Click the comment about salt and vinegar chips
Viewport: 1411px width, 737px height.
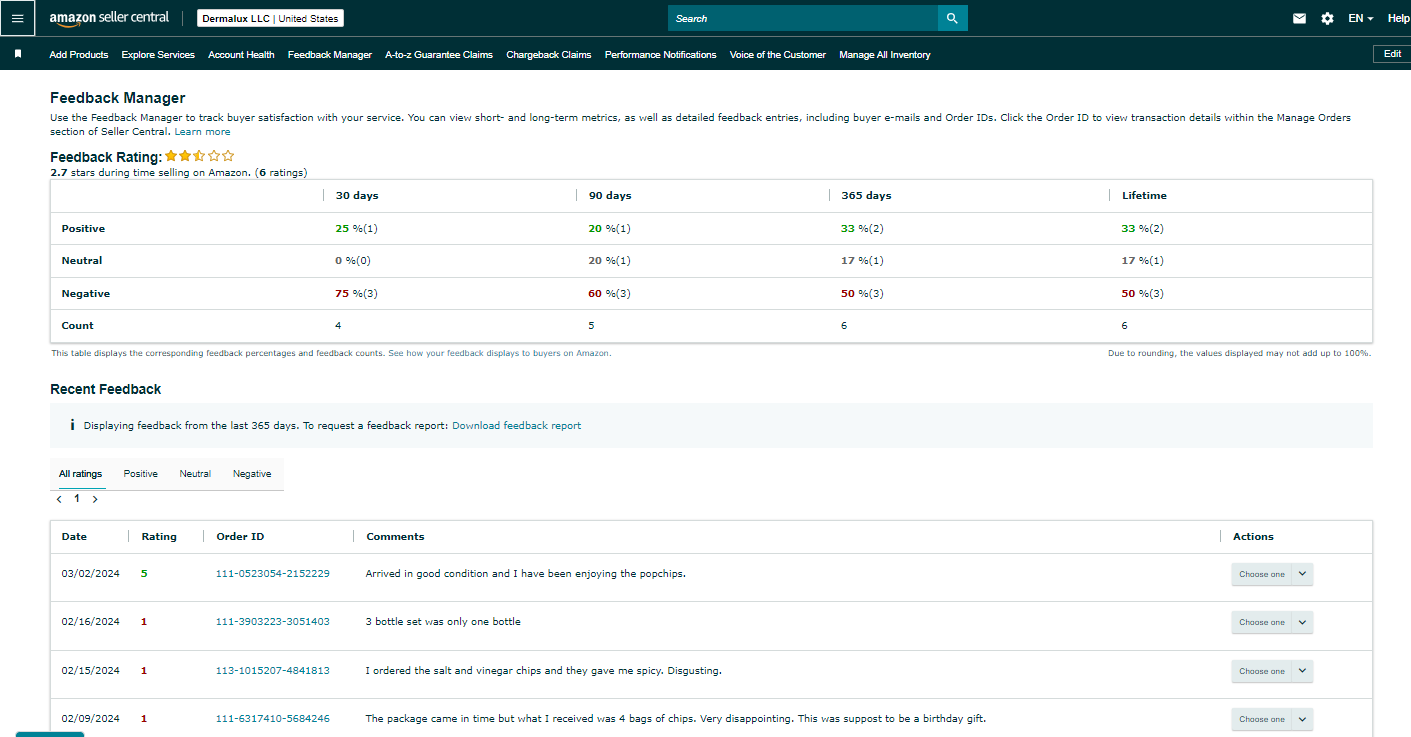click(544, 671)
